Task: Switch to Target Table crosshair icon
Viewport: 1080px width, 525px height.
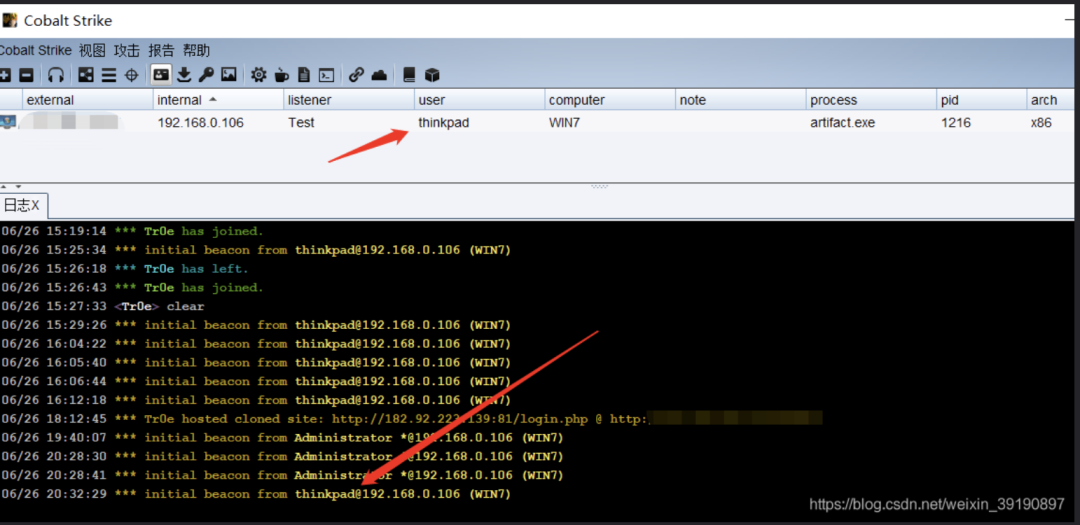Action: pos(132,75)
